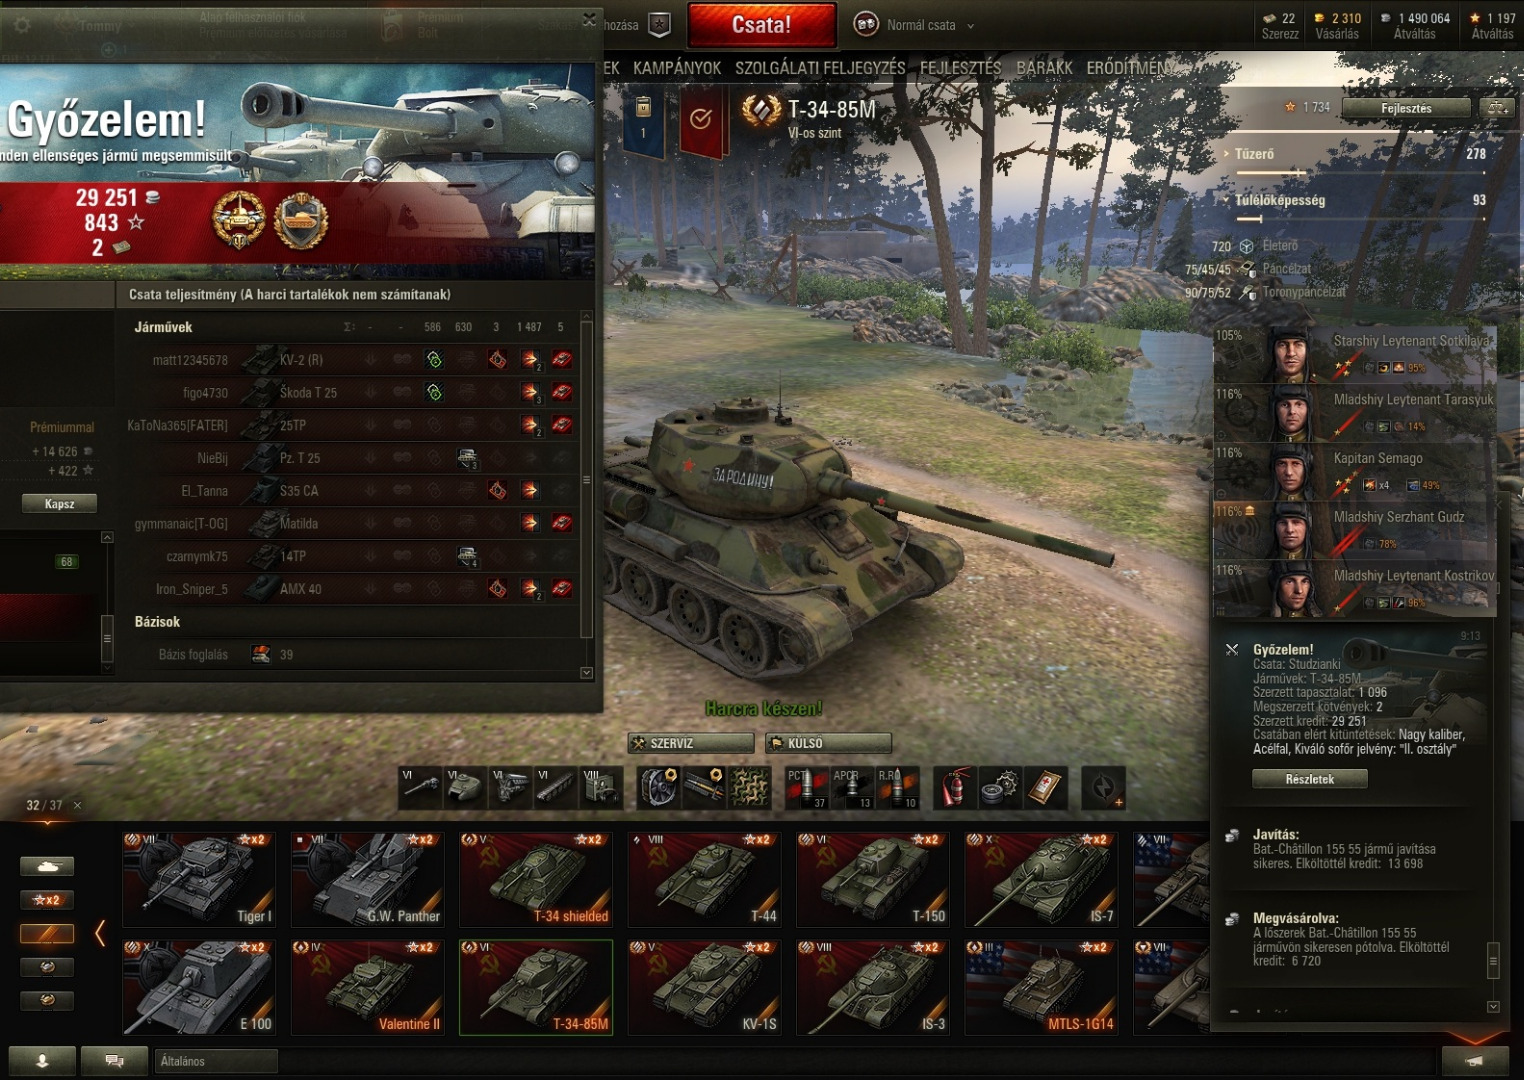Viewport: 1524px width, 1080px height.
Task: Open the engine module slot
Action: tap(511, 787)
